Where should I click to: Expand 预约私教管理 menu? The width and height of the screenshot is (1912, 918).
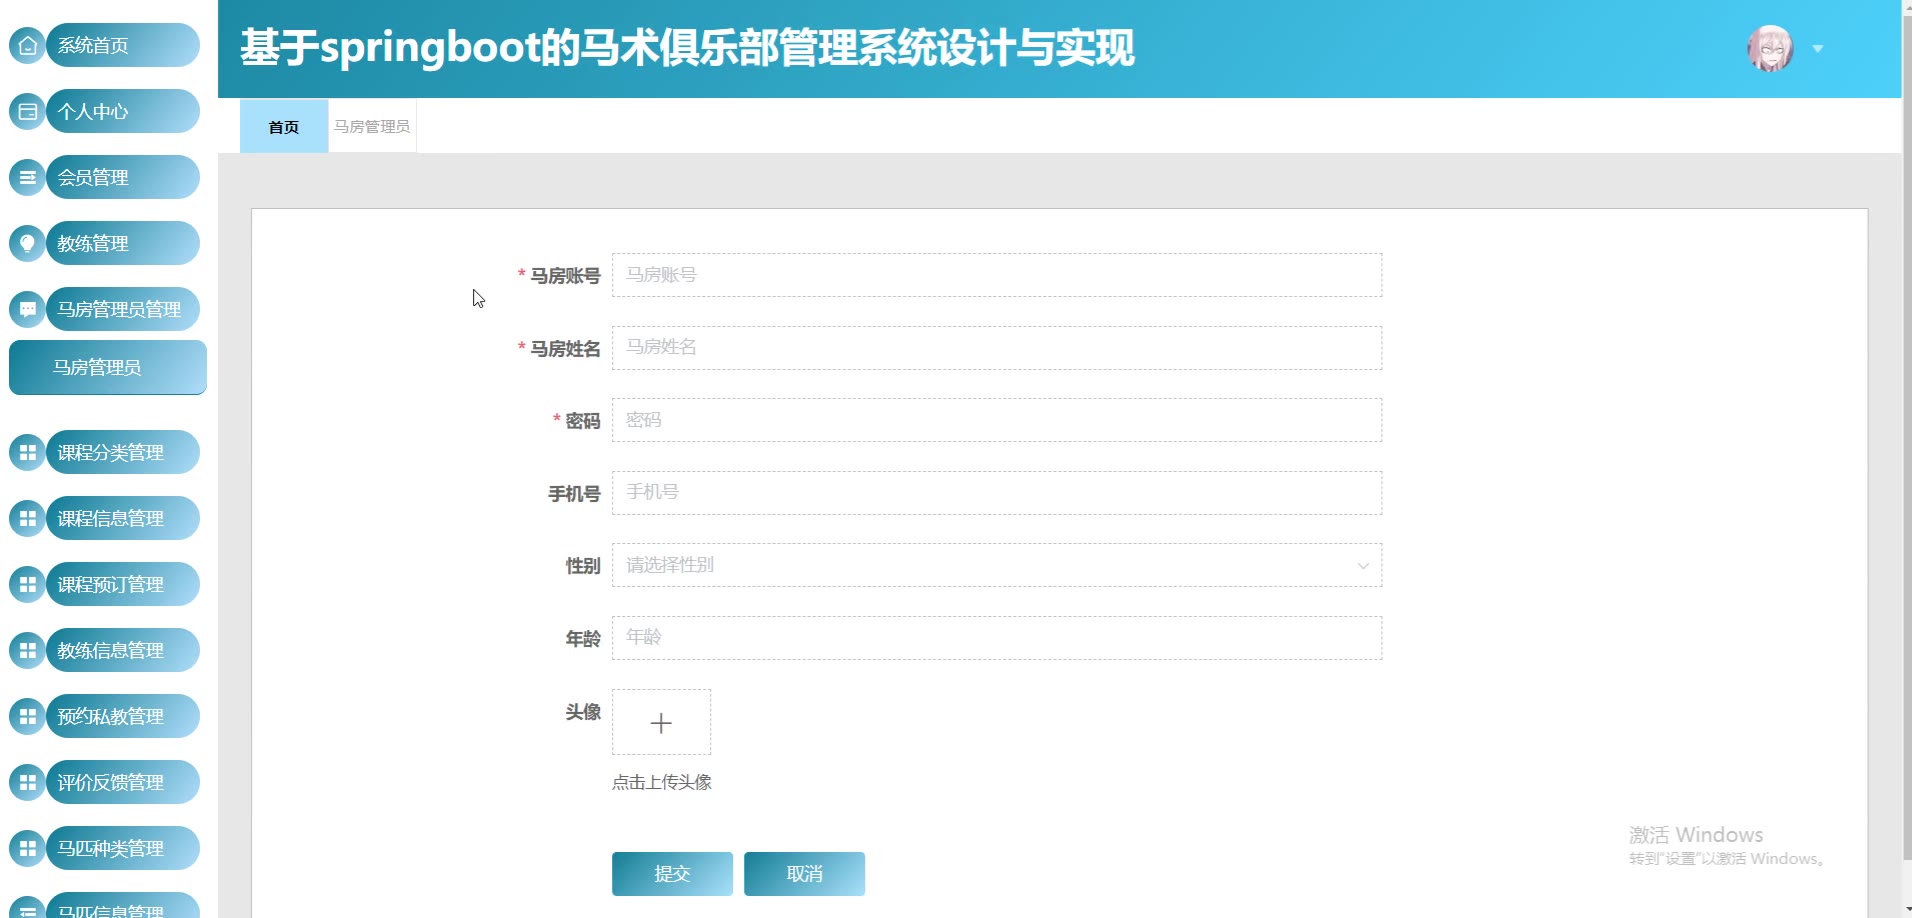point(123,716)
